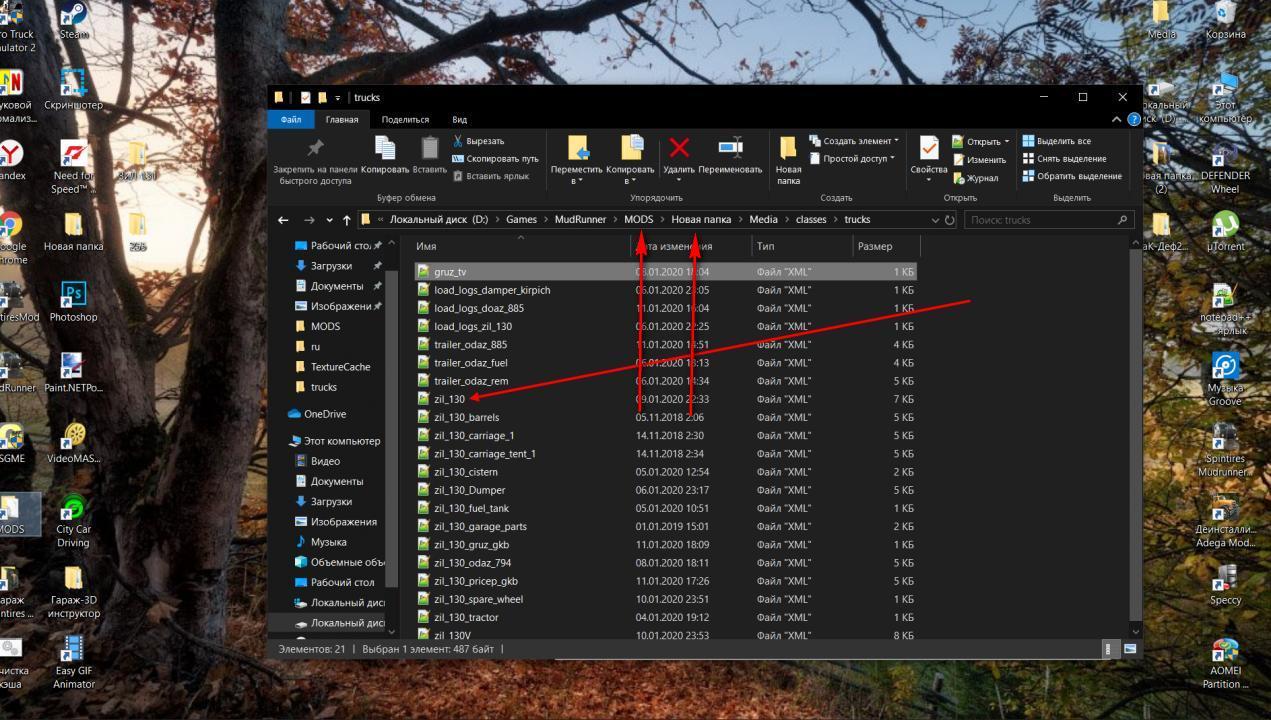Viewport: 1271px width, 720px height.
Task: Sort files by the Размер column header
Action: [x=874, y=246]
